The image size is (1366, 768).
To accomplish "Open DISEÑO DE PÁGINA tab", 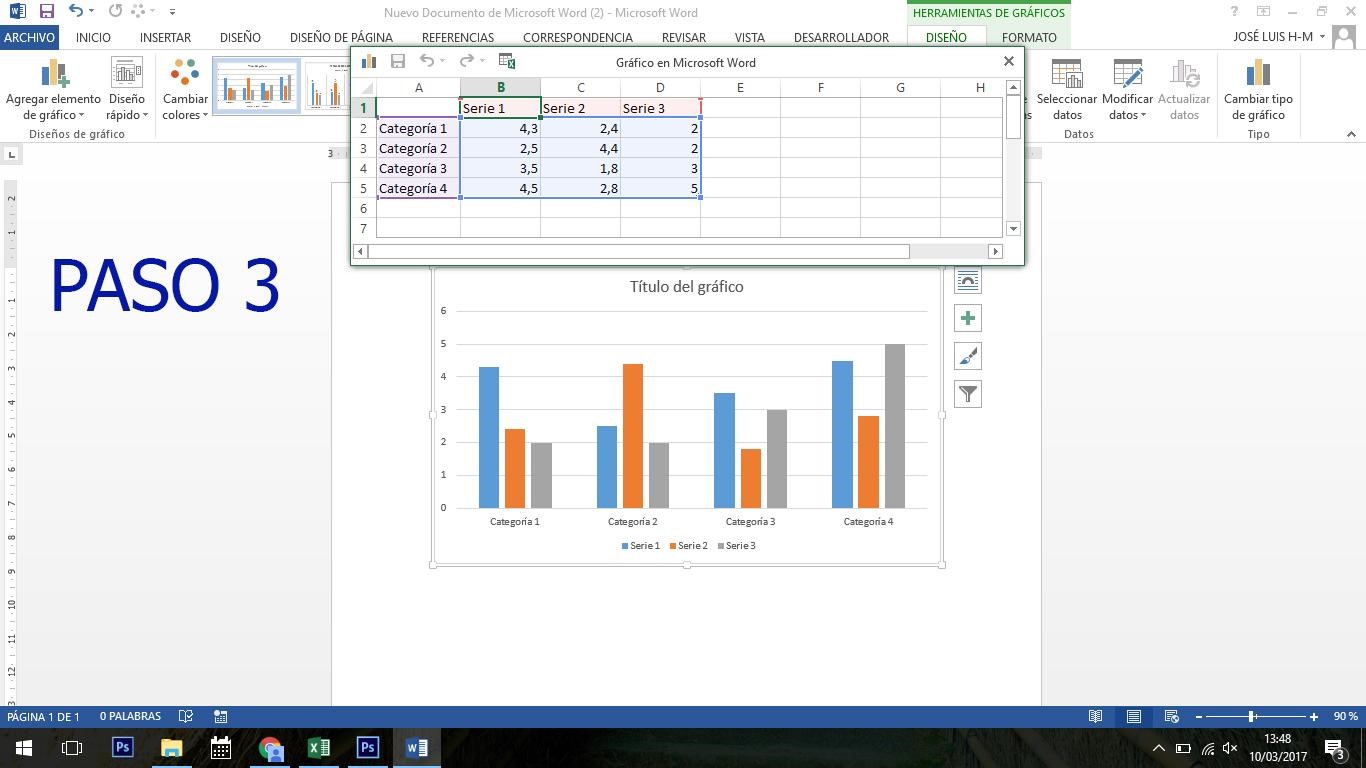I will coord(341,37).
